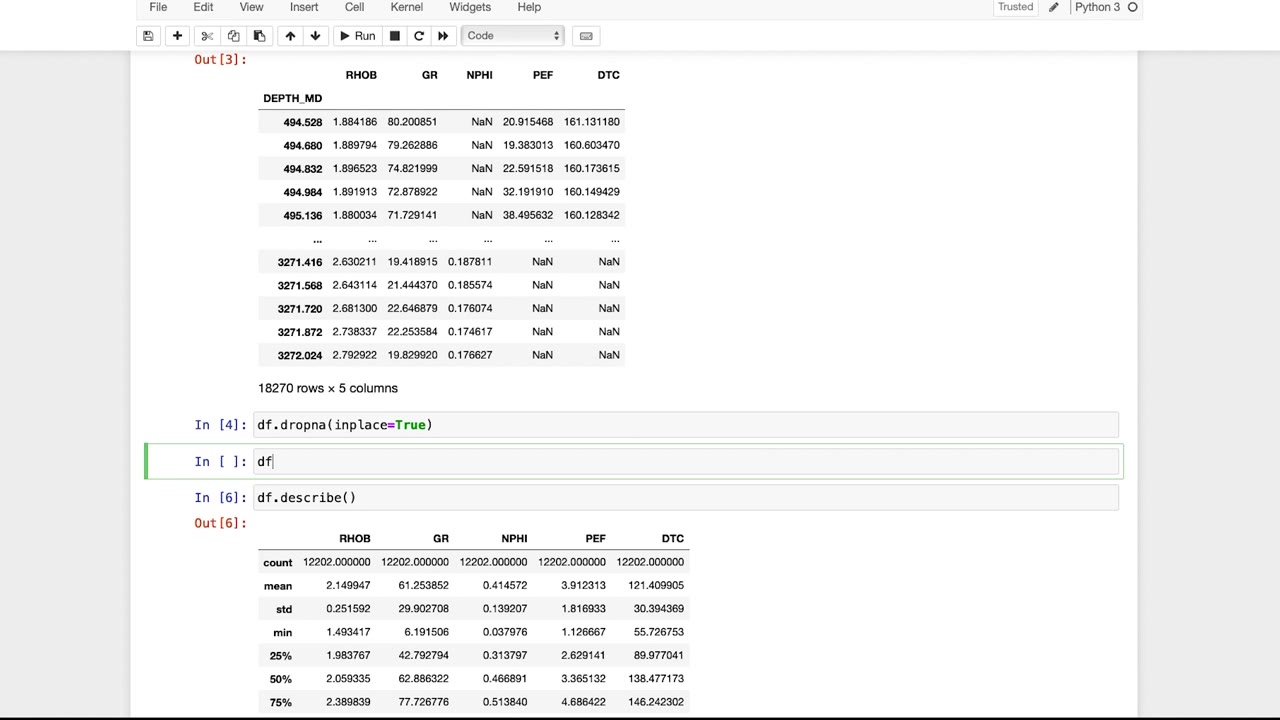
Task: Paste cells below using the toolbar icon
Action: pos(259,36)
